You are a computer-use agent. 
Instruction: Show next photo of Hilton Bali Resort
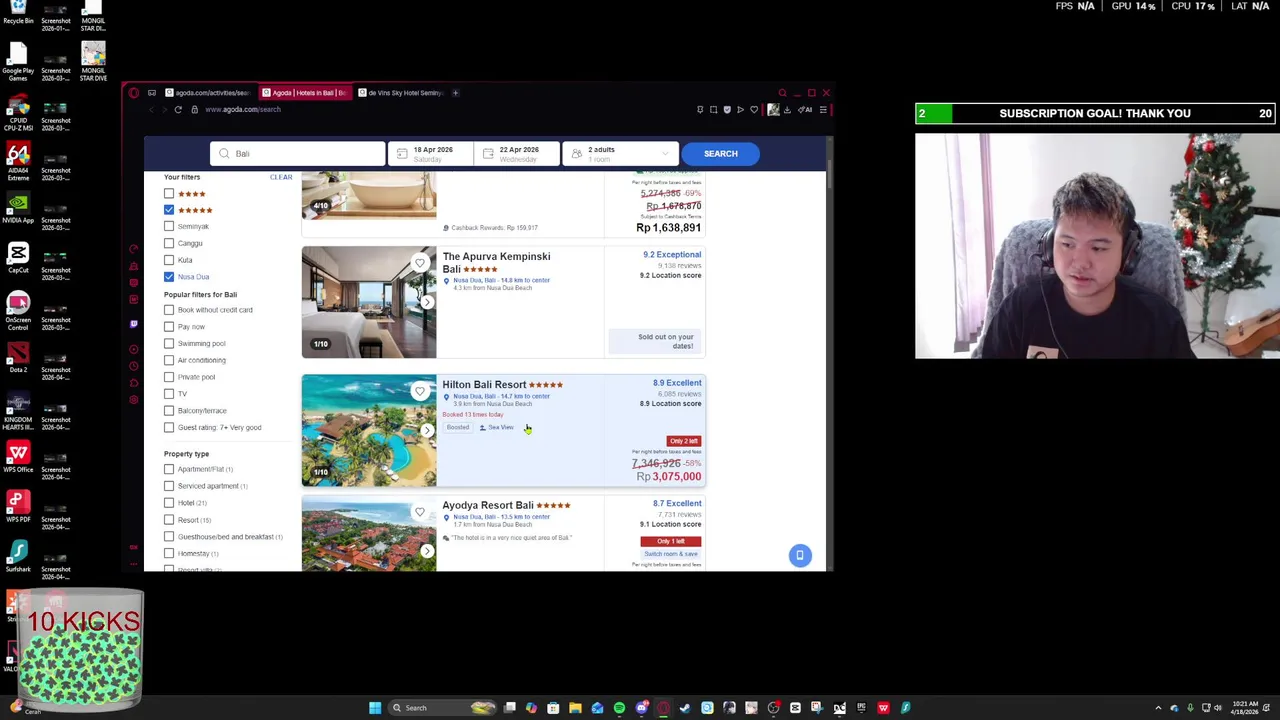pos(427,431)
